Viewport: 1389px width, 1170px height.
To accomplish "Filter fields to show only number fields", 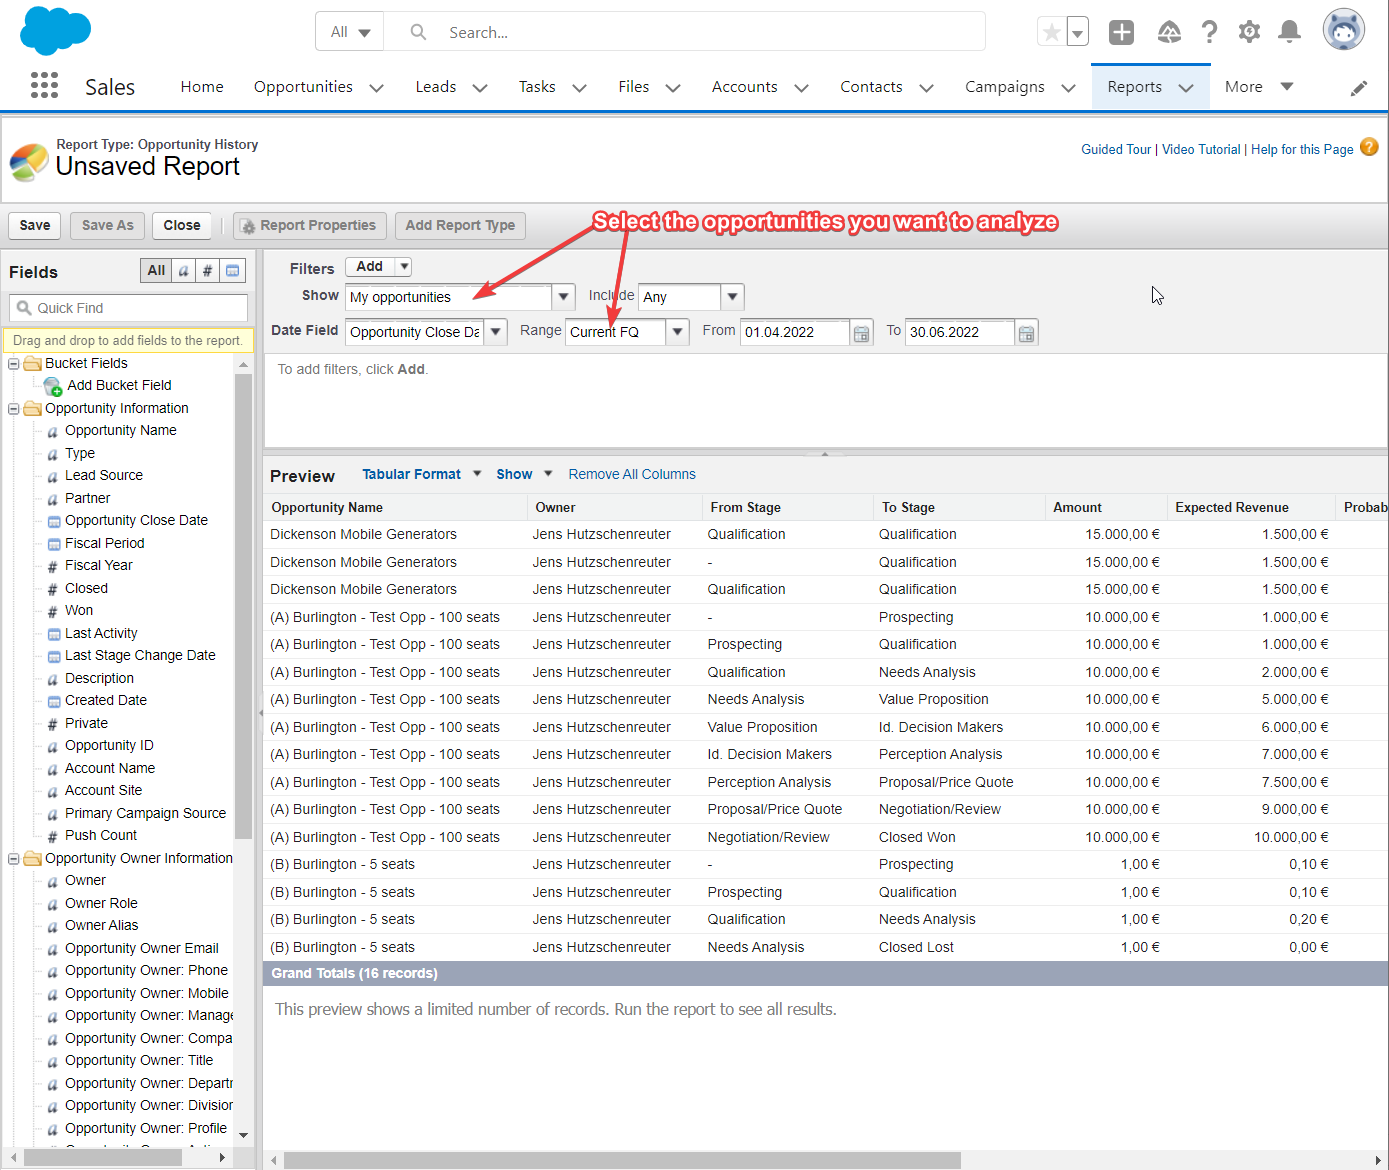I will 207,270.
